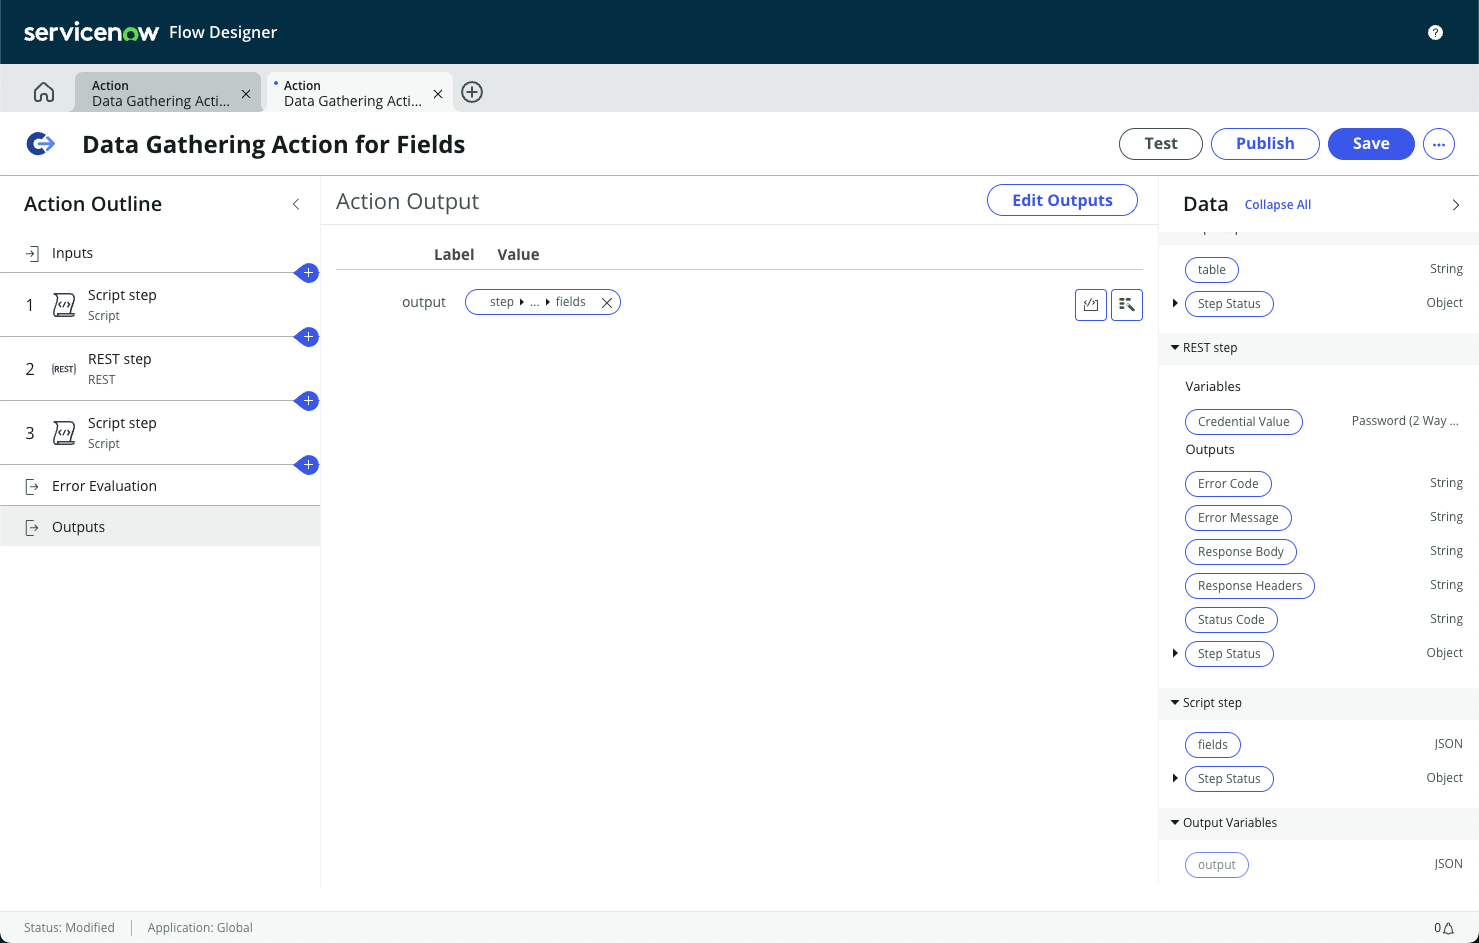
Task: Click the Script step's Step Status pill
Action: click(1229, 779)
